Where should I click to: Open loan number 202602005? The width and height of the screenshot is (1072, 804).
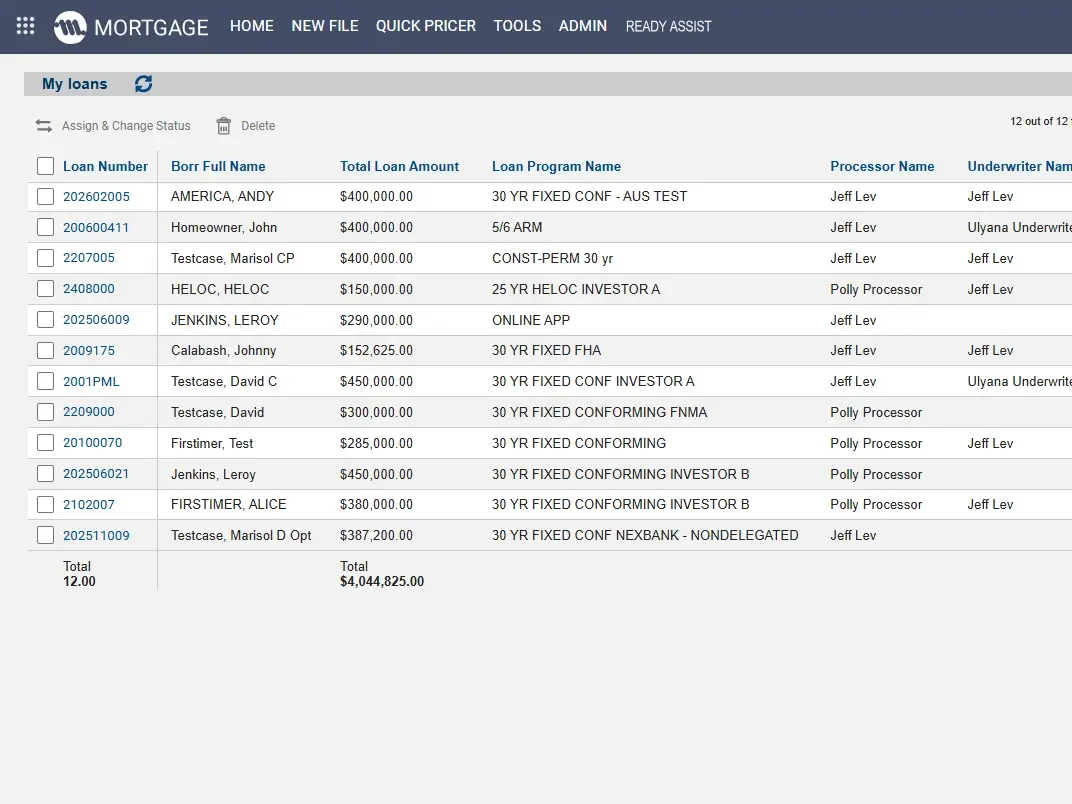click(96, 197)
